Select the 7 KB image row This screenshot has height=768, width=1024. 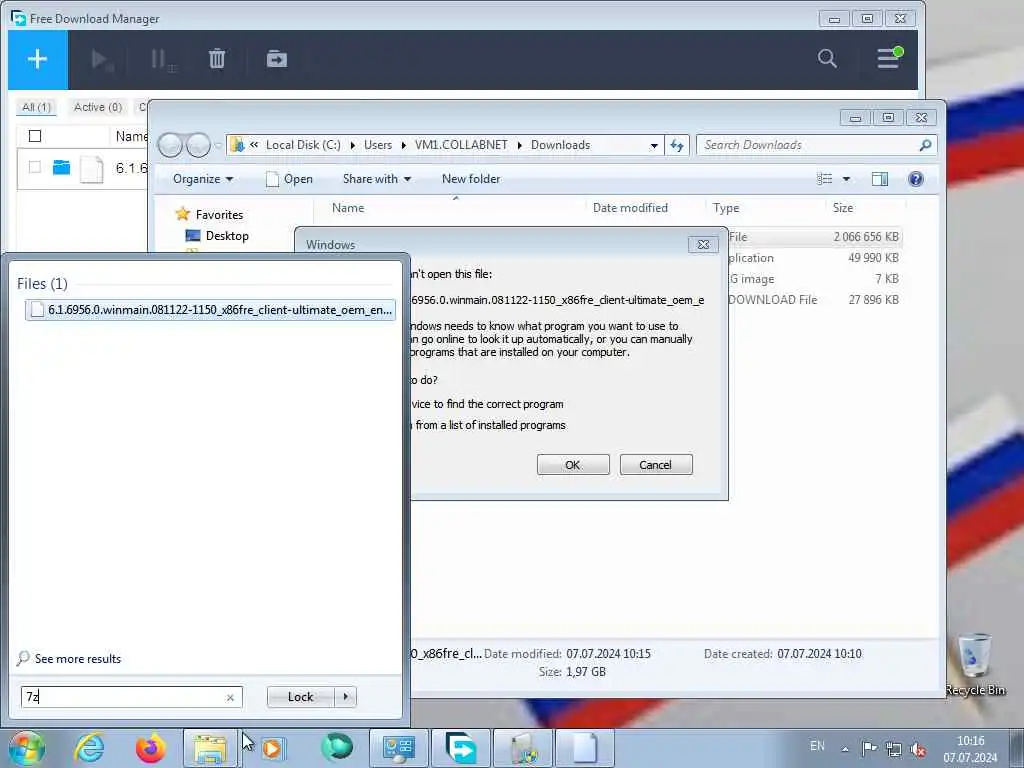click(816, 279)
